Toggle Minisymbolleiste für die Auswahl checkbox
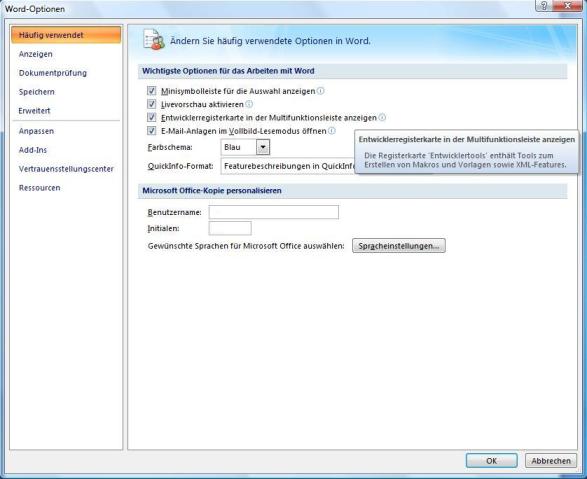The height and width of the screenshot is (479, 587). 152,91
